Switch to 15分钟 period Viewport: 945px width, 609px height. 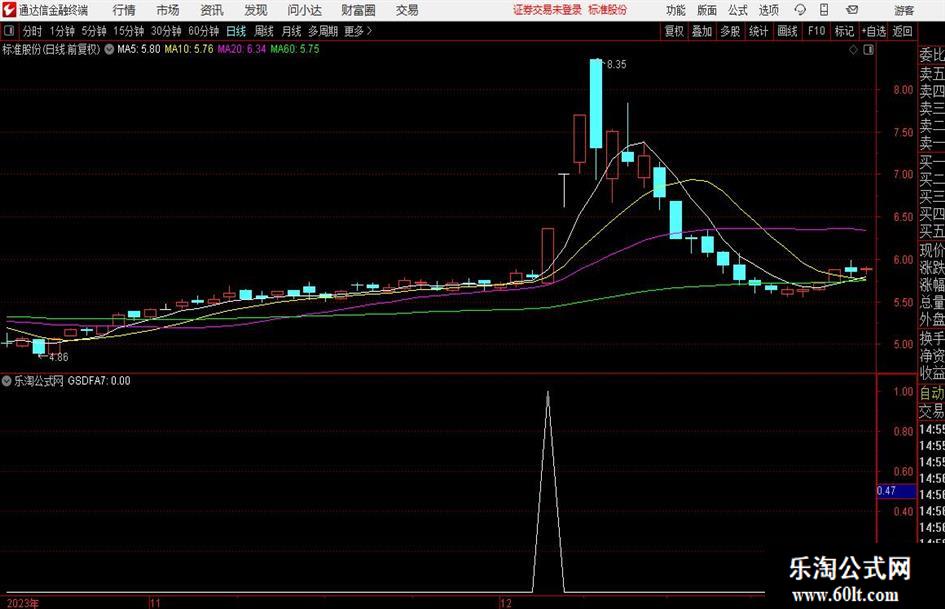tap(129, 31)
